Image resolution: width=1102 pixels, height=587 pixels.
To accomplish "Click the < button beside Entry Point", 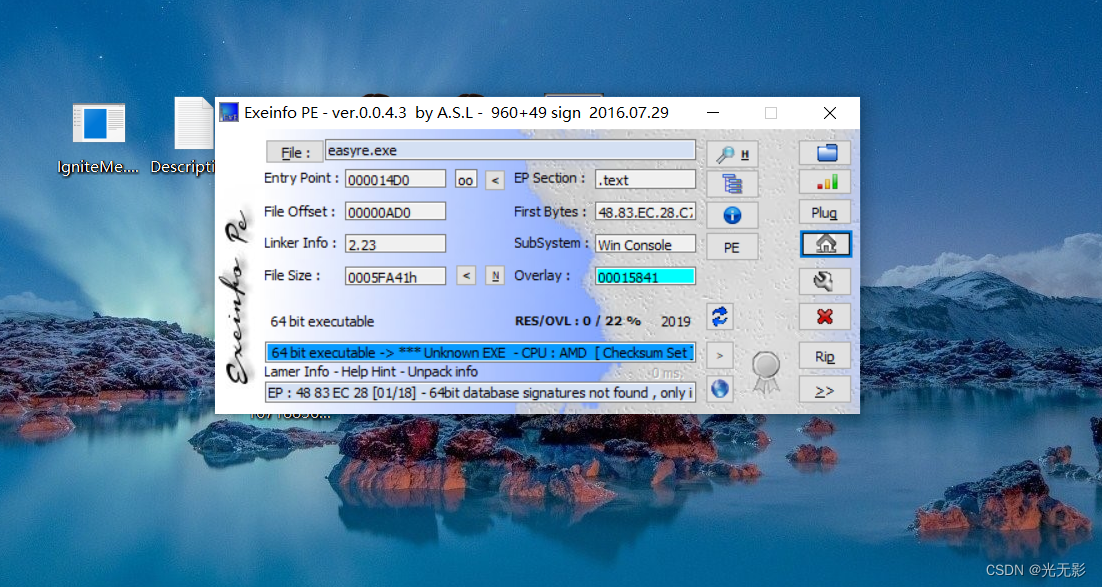I will point(495,180).
